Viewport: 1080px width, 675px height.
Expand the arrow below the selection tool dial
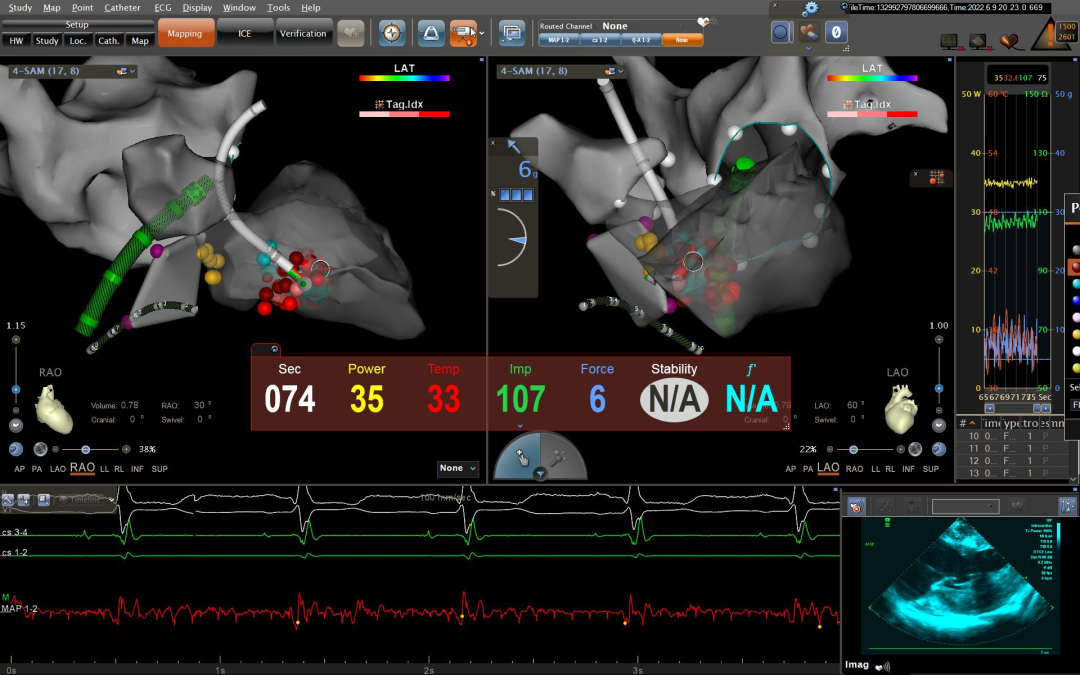point(541,474)
